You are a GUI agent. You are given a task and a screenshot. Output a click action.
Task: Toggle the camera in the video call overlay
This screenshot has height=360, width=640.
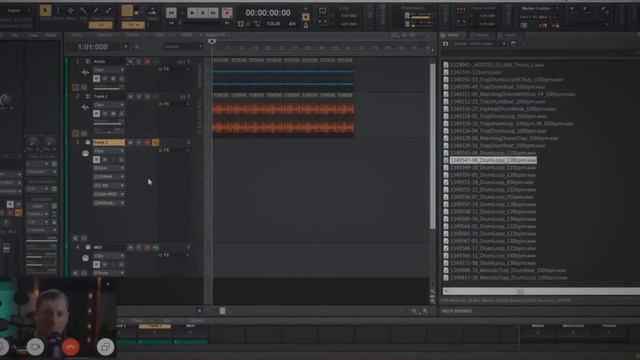[36, 347]
